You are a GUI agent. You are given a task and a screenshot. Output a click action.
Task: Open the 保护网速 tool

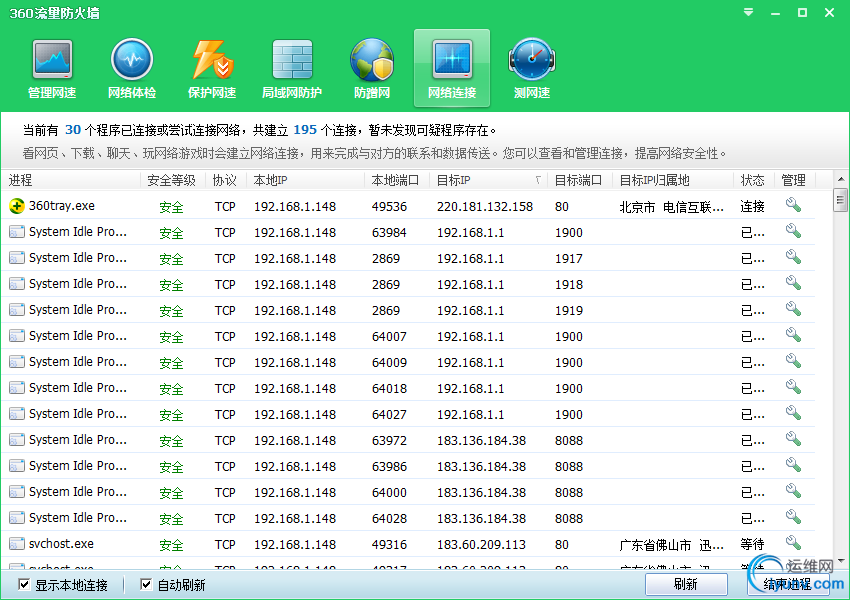coord(212,69)
